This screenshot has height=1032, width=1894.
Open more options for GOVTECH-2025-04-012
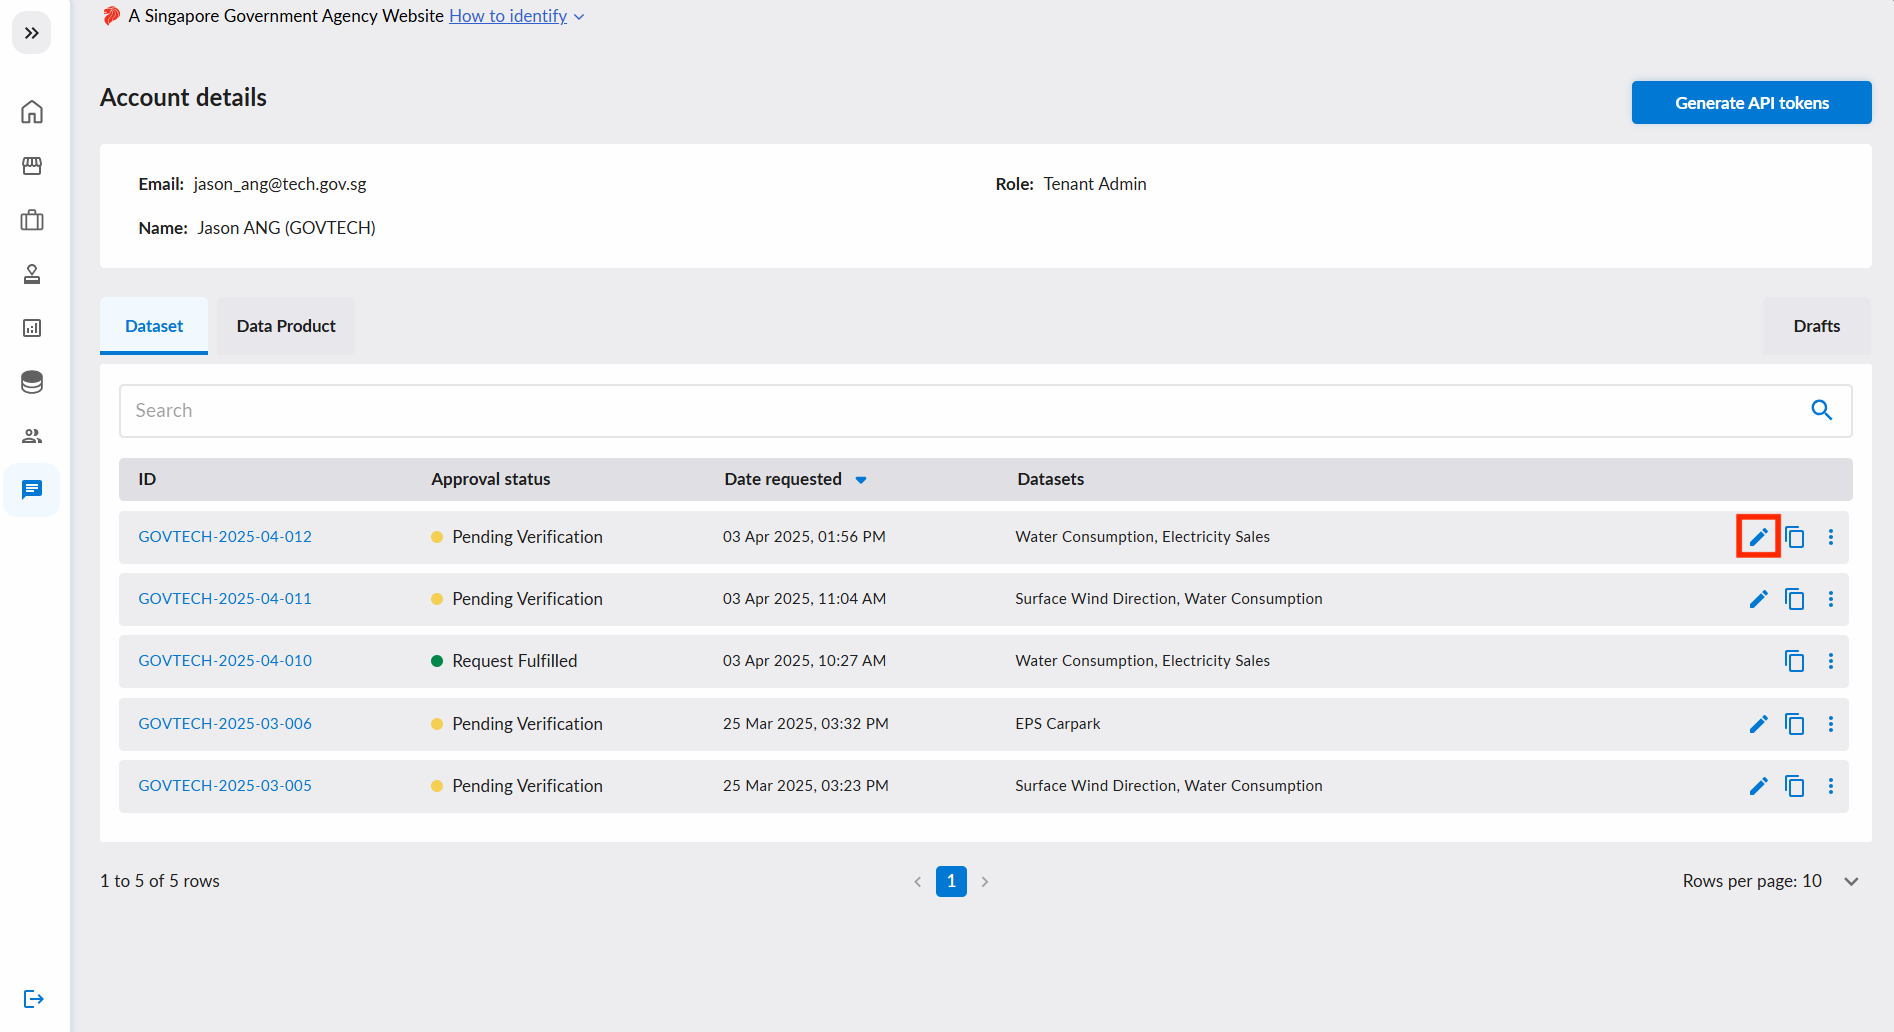(x=1831, y=537)
